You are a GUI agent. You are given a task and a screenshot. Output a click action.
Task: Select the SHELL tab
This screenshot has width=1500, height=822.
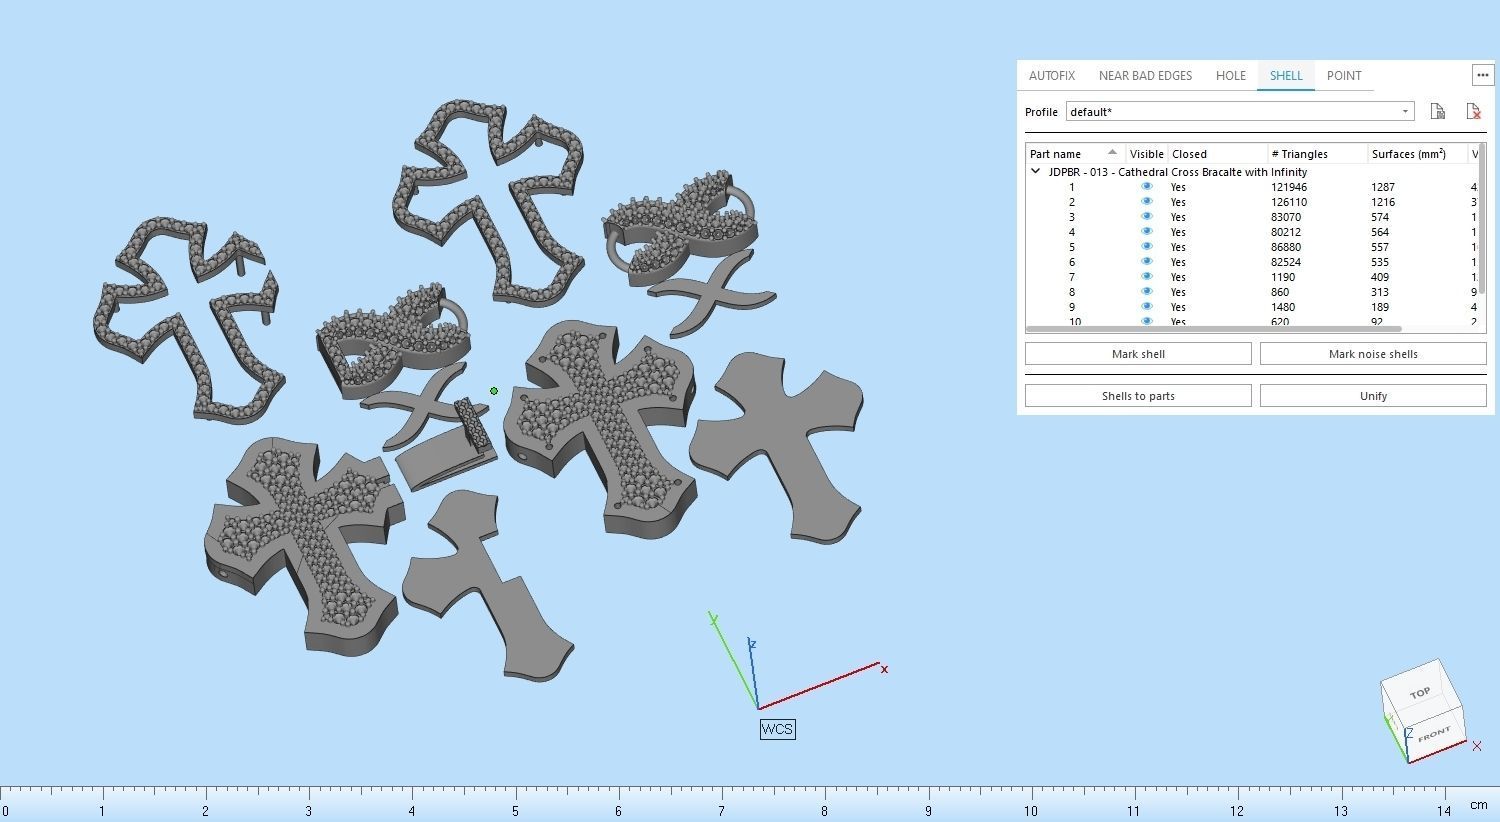1286,76
